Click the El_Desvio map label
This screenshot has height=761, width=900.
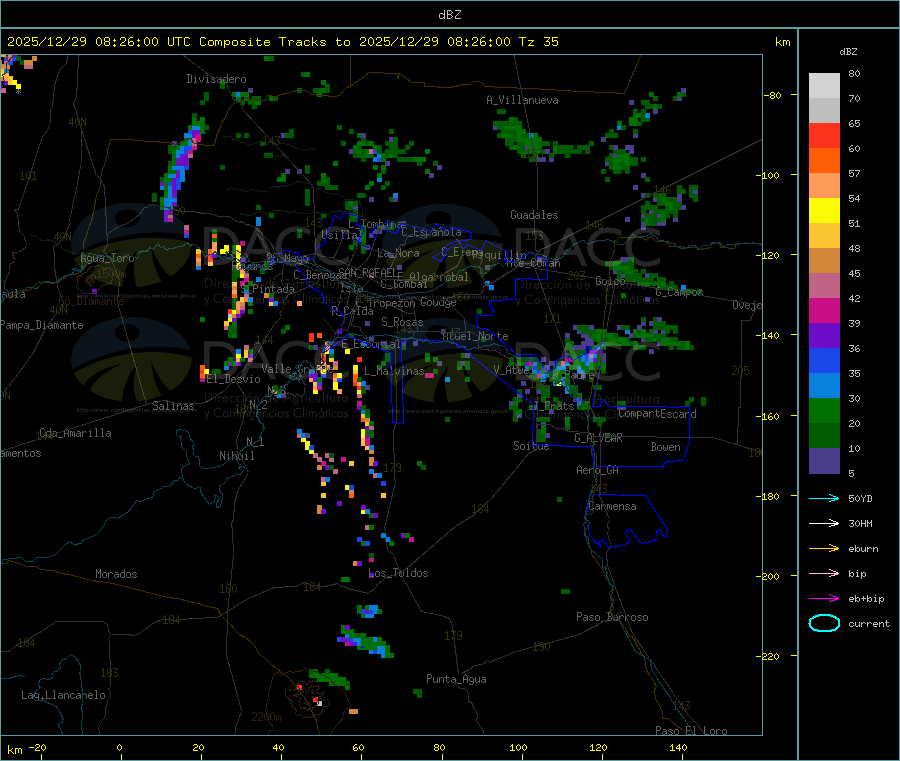(233, 379)
